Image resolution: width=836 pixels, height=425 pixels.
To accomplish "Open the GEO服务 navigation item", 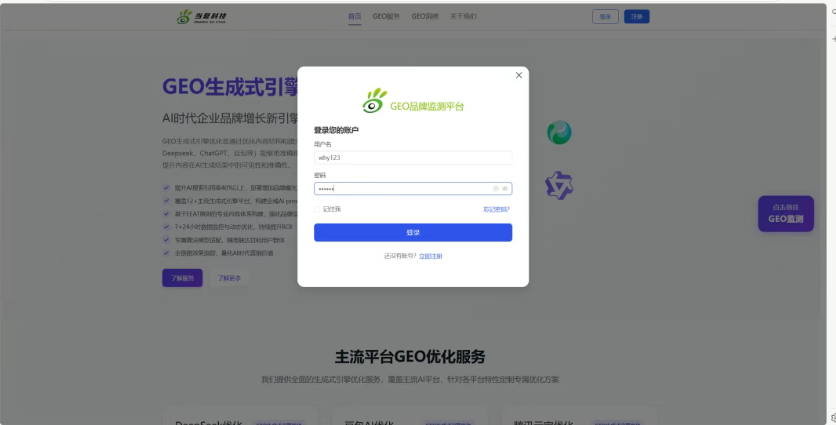I will [x=385, y=16].
